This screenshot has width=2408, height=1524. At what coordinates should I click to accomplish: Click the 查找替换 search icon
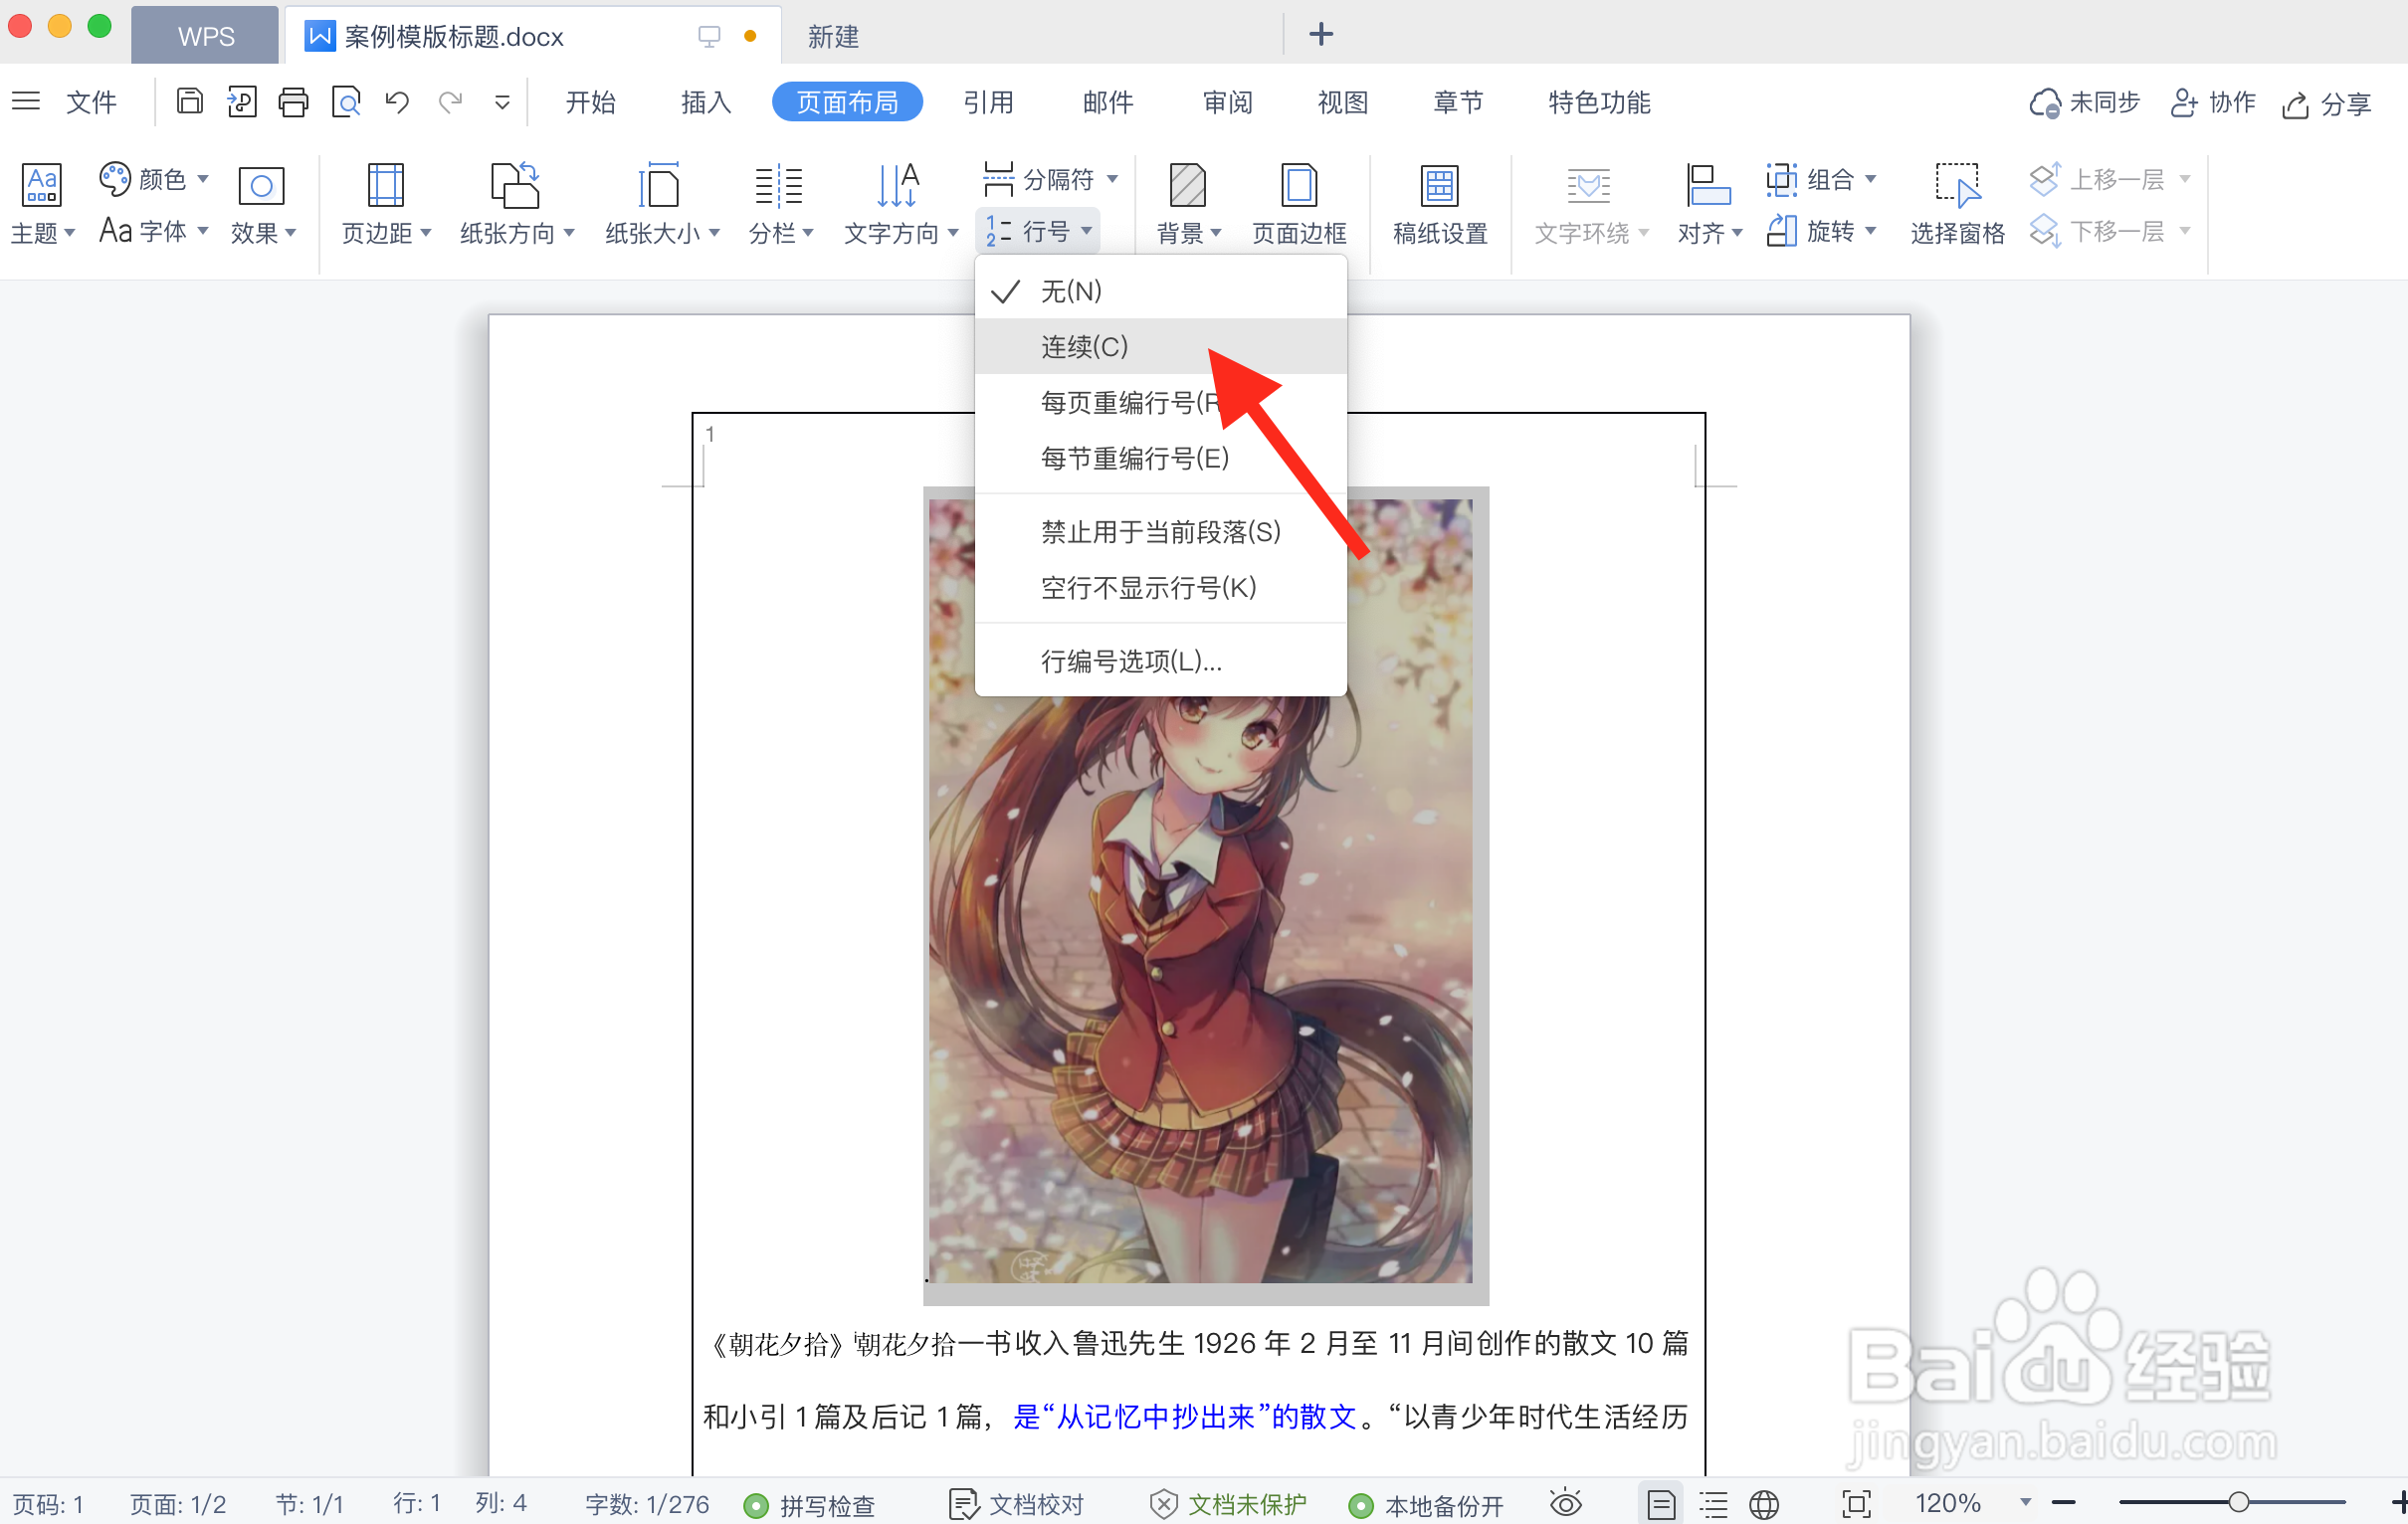346,101
